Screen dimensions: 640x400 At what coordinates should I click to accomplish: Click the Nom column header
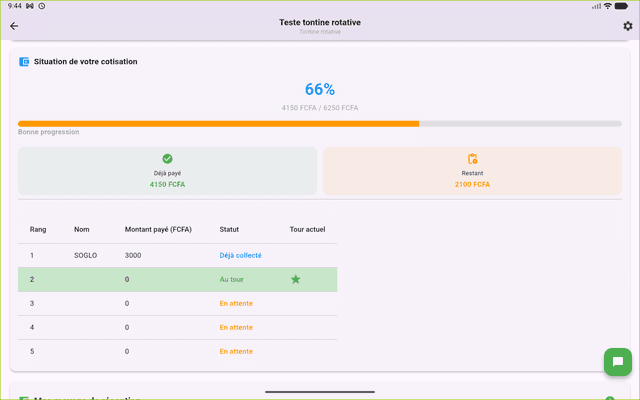pos(82,229)
